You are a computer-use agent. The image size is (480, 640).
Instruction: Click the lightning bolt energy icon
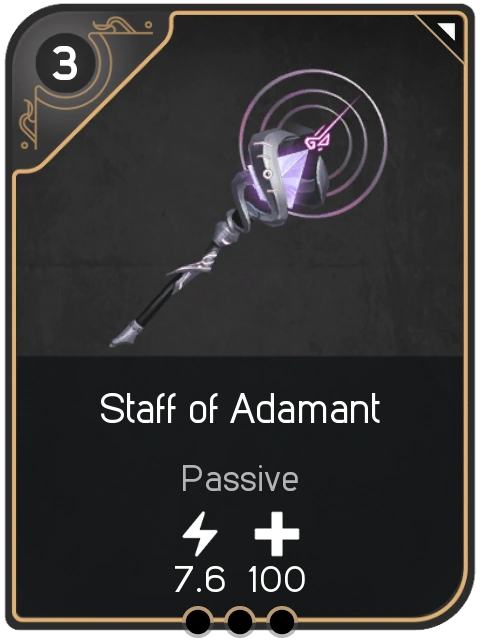(x=200, y=534)
